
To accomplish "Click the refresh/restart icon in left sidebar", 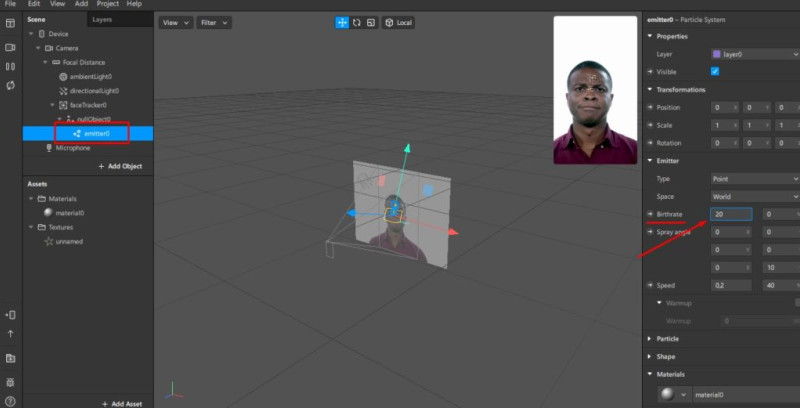I will pos(10,86).
